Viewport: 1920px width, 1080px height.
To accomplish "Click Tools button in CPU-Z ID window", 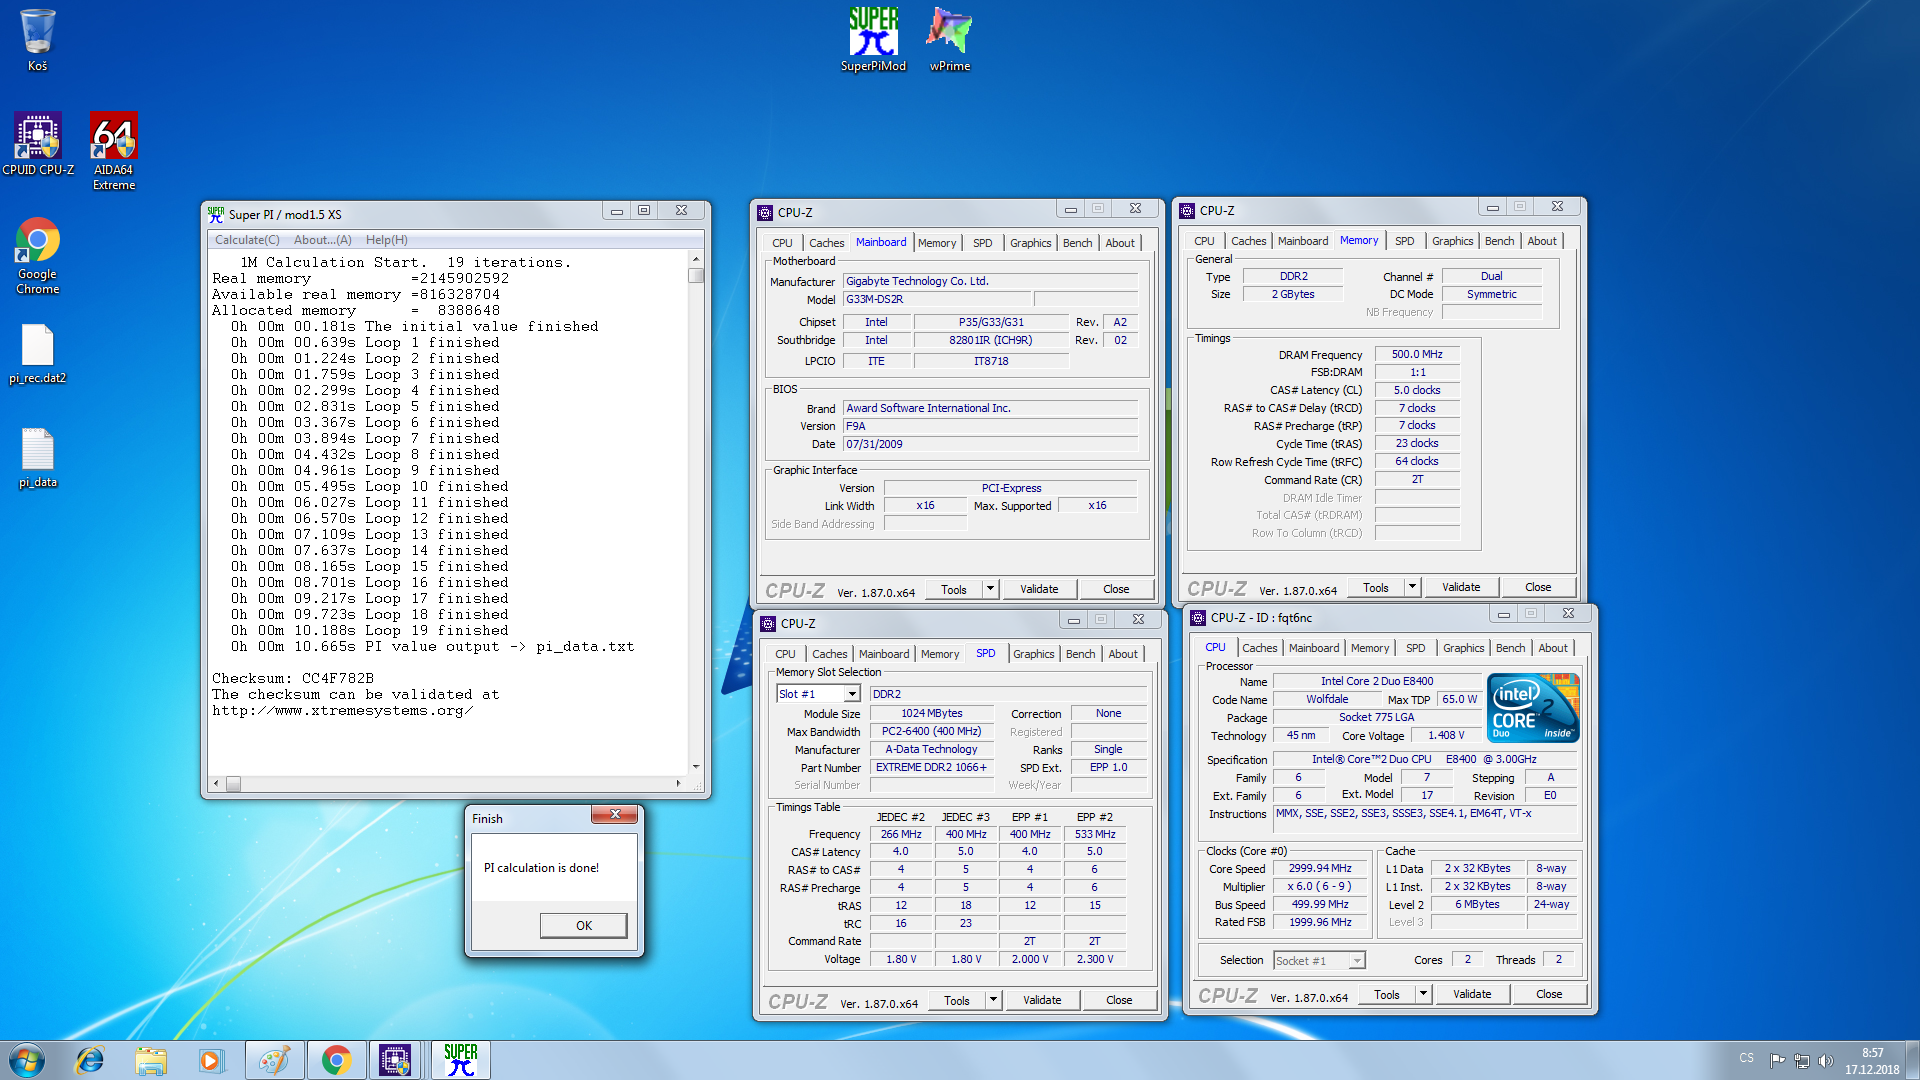I will coord(1386,994).
